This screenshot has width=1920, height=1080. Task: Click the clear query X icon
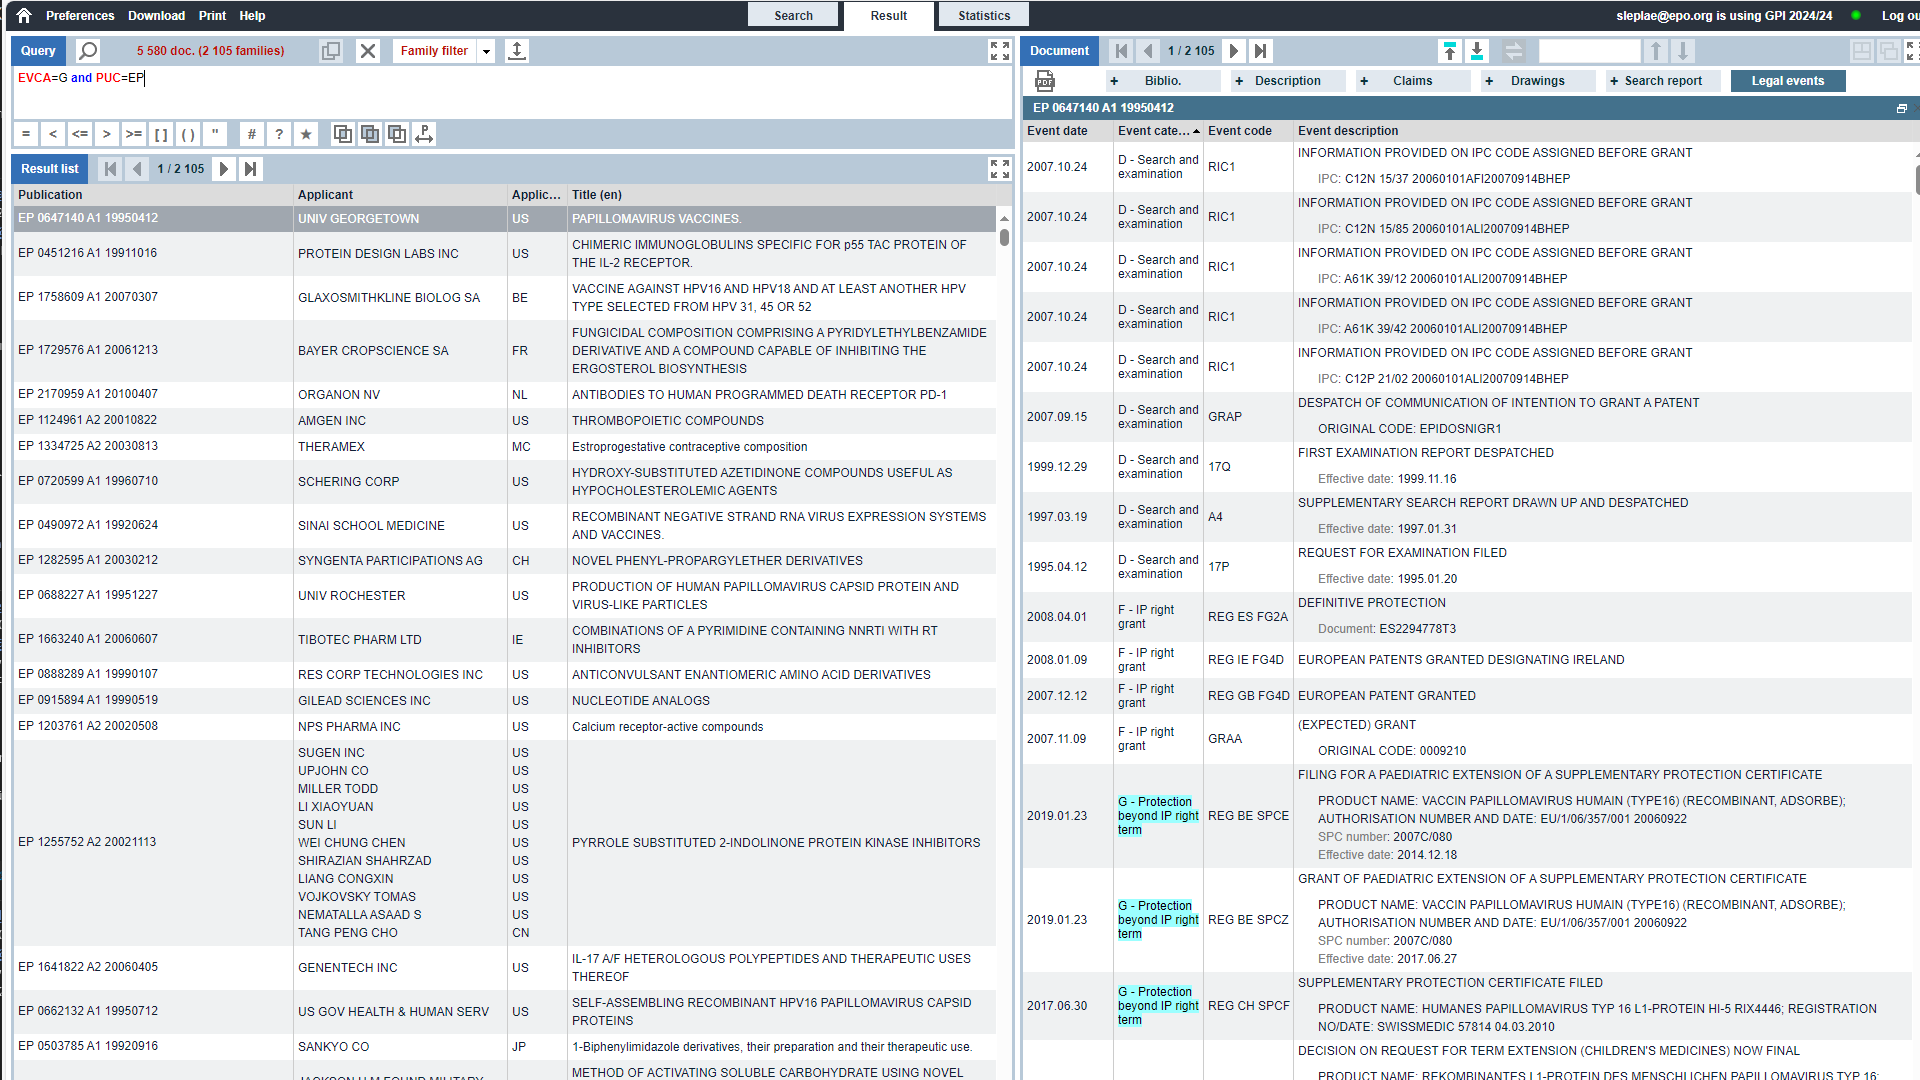368,50
